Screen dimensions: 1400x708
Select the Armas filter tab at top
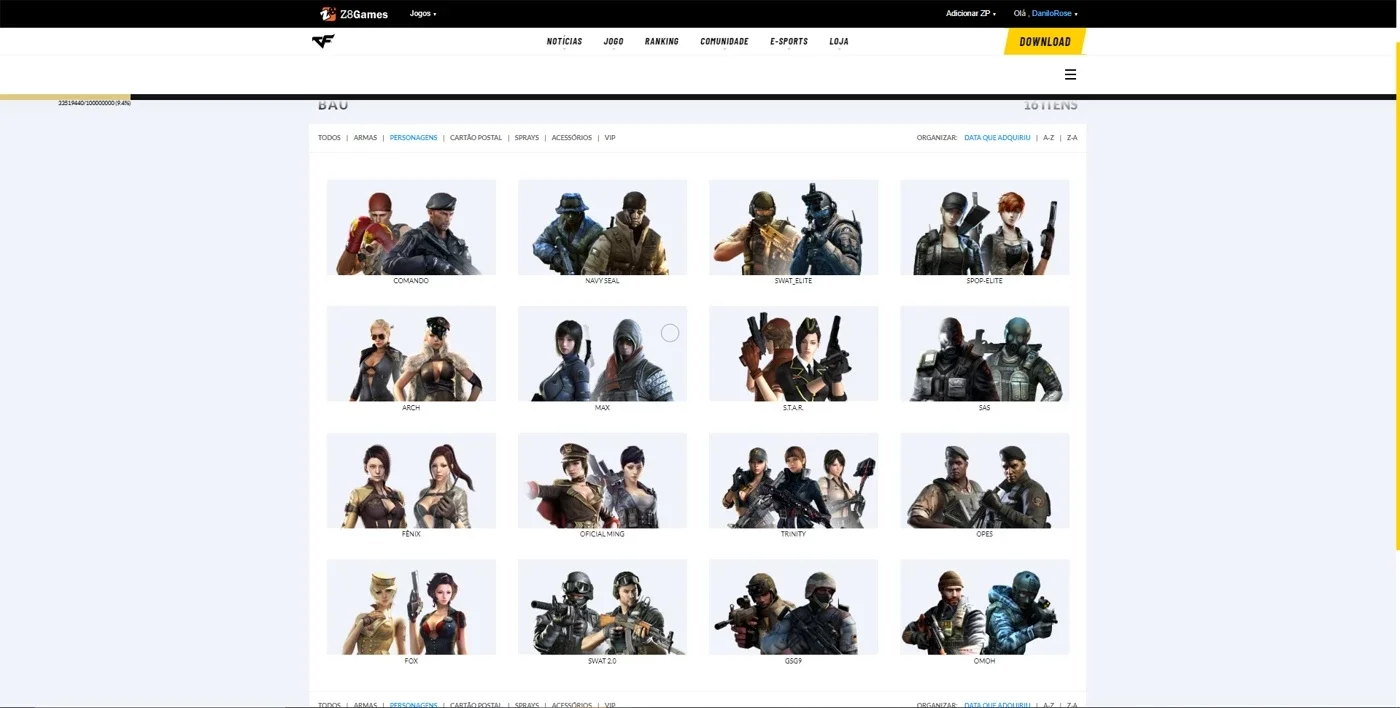pos(365,138)
